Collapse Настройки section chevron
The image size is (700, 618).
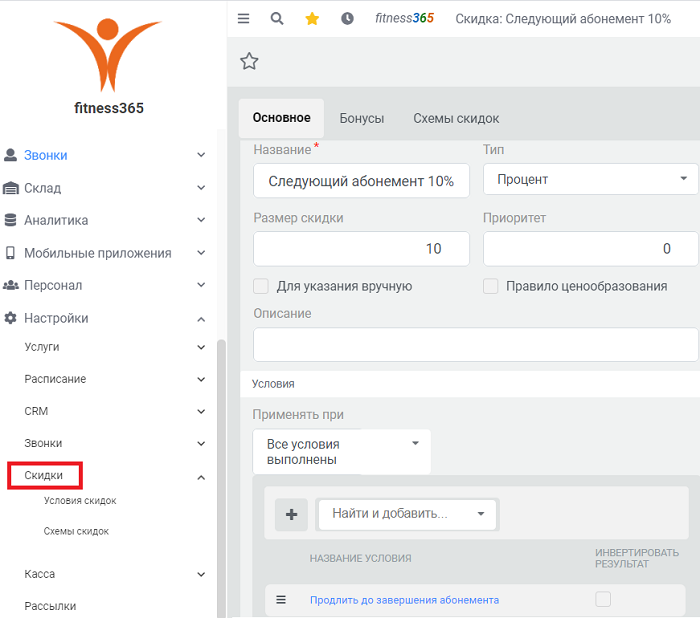click(201, 319)
